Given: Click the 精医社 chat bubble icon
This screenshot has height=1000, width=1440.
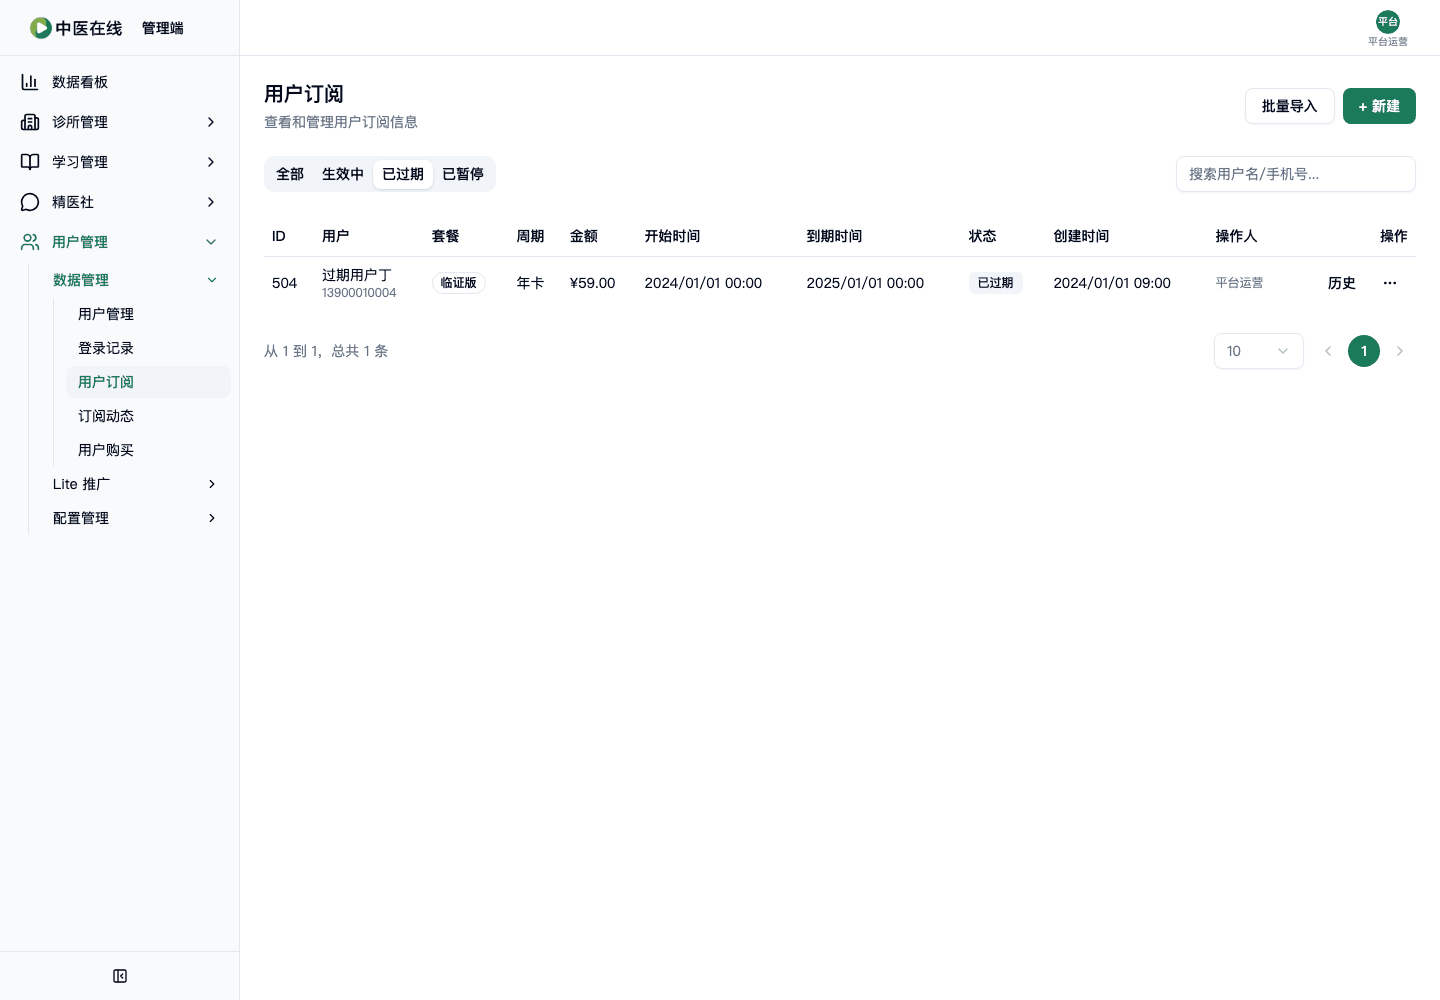Looking at the screenshot, I should pos(30,202).
